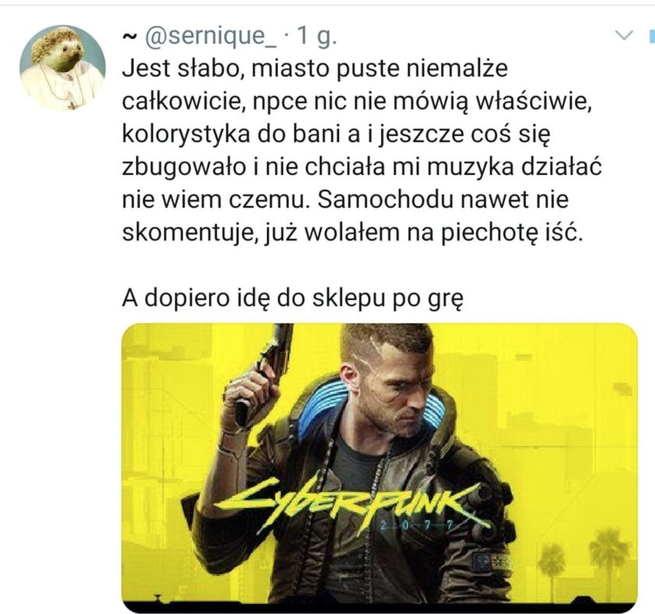655x614 pixels.
Task: Click the tweet line ending "piechotę iść."
Action: pyautogui.click(x=352, y=233)
